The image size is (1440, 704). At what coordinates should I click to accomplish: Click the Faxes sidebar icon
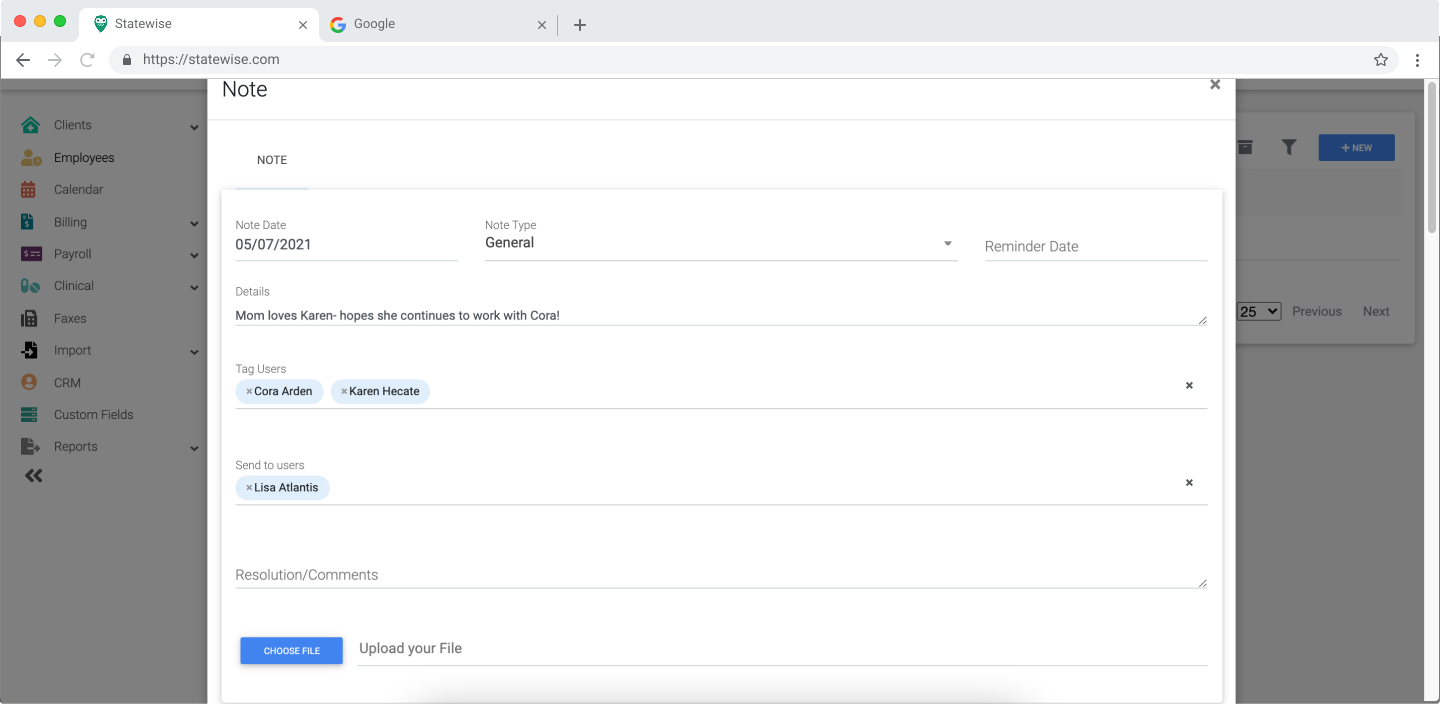29,318
